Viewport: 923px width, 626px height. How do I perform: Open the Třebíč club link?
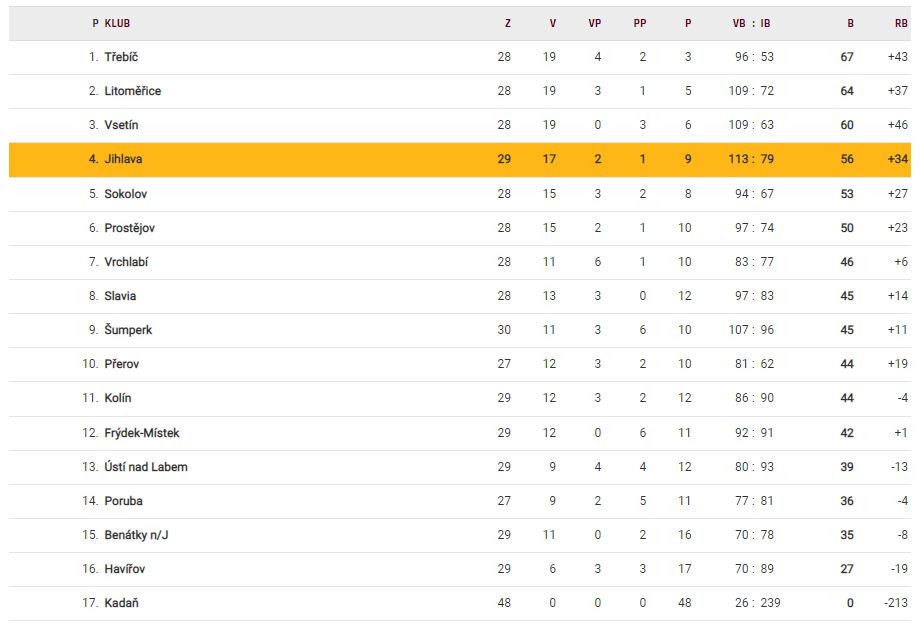121,57
